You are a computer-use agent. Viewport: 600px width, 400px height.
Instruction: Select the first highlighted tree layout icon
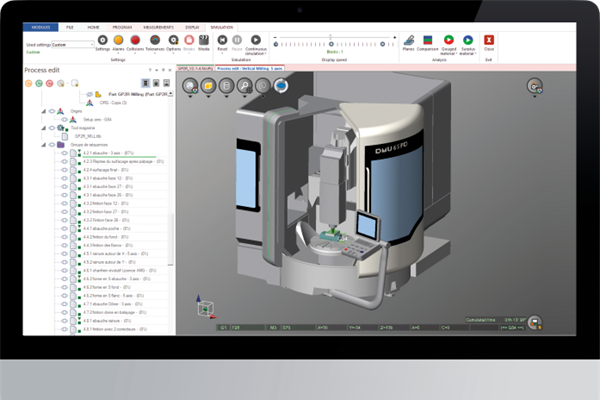(x=145, y=83)
